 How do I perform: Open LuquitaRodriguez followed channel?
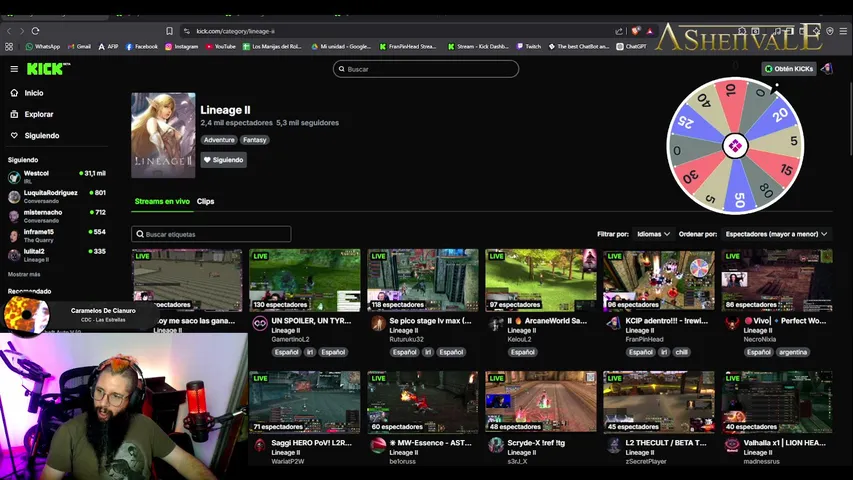click(x=57, y=196)
